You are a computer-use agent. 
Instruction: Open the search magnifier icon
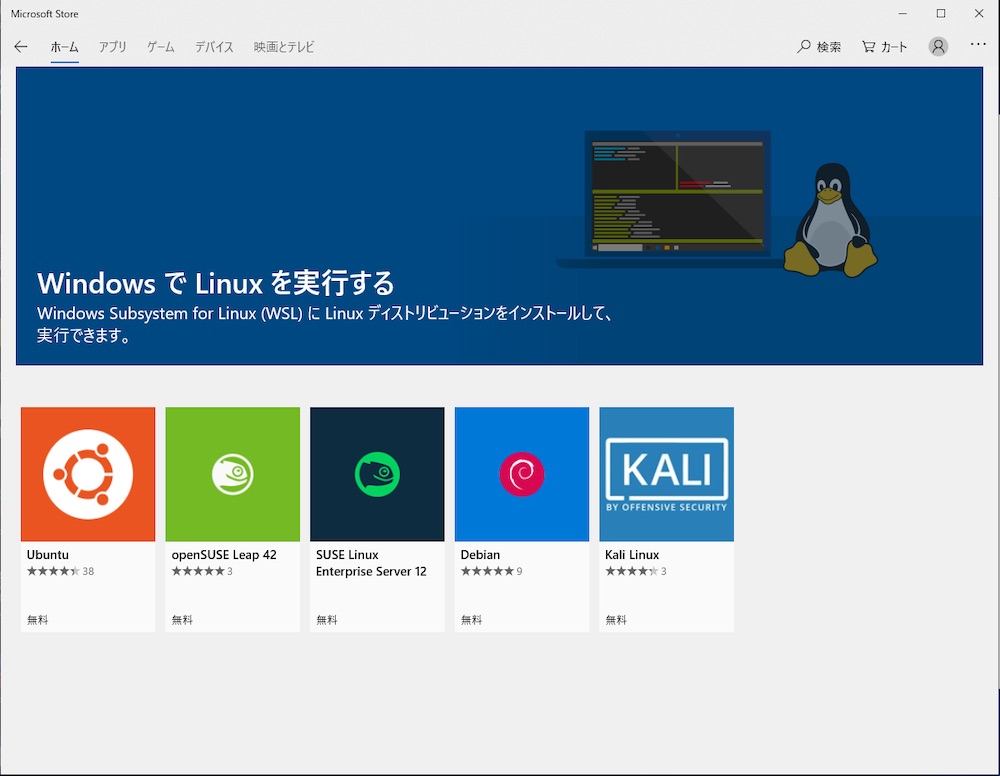(804, 47)
